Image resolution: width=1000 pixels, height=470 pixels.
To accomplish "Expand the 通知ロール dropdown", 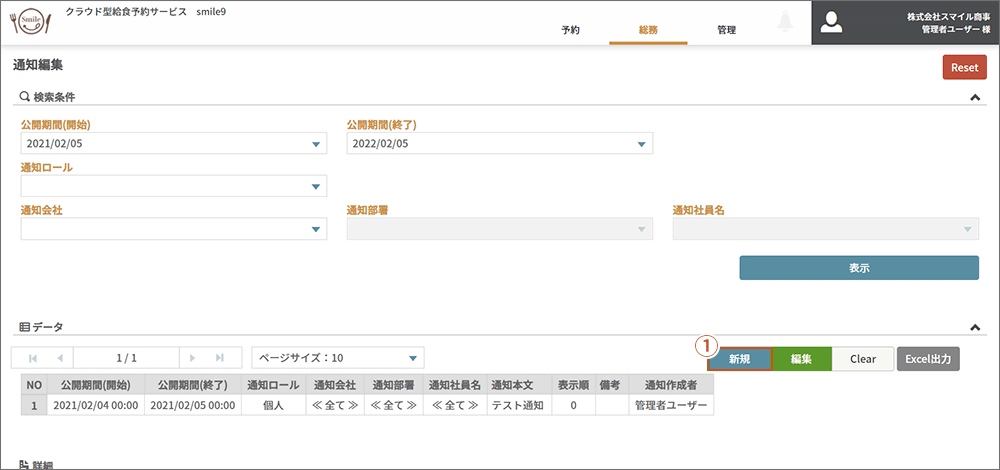I will (x=317, y=186).
